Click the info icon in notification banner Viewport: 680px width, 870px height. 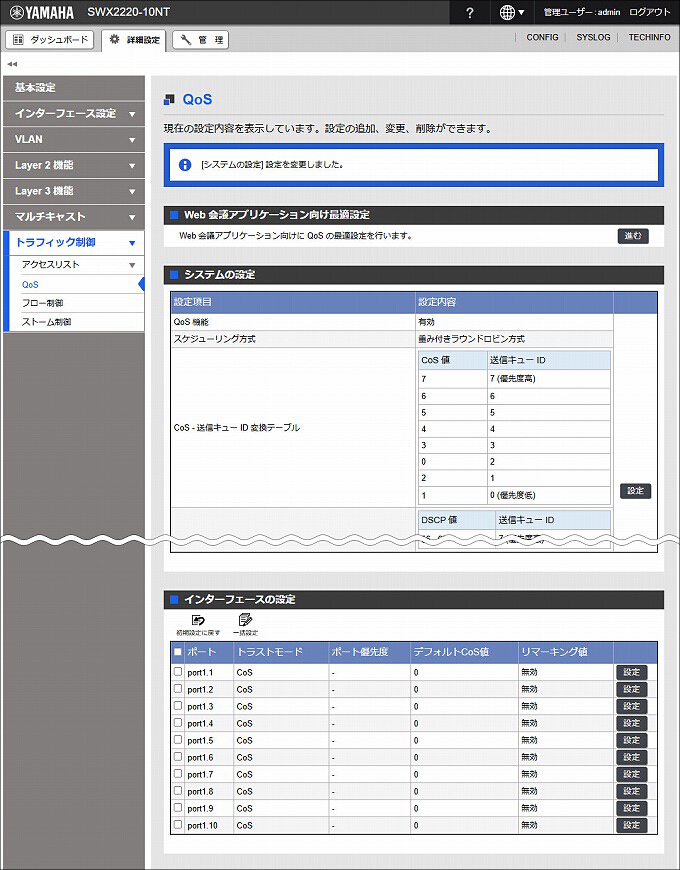pyautogui.click(x=185, y=165)
